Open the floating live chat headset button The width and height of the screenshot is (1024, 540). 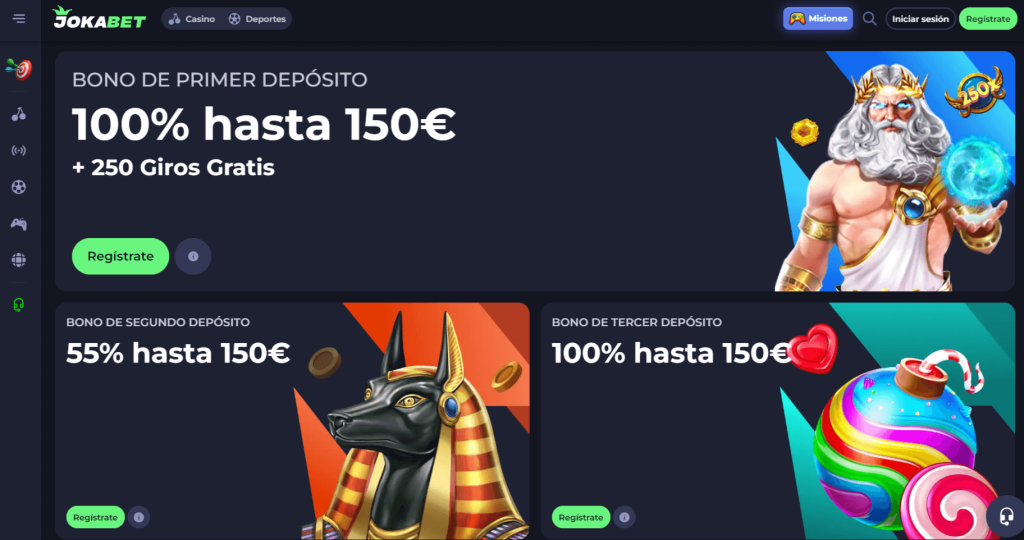click(1006, 516)
